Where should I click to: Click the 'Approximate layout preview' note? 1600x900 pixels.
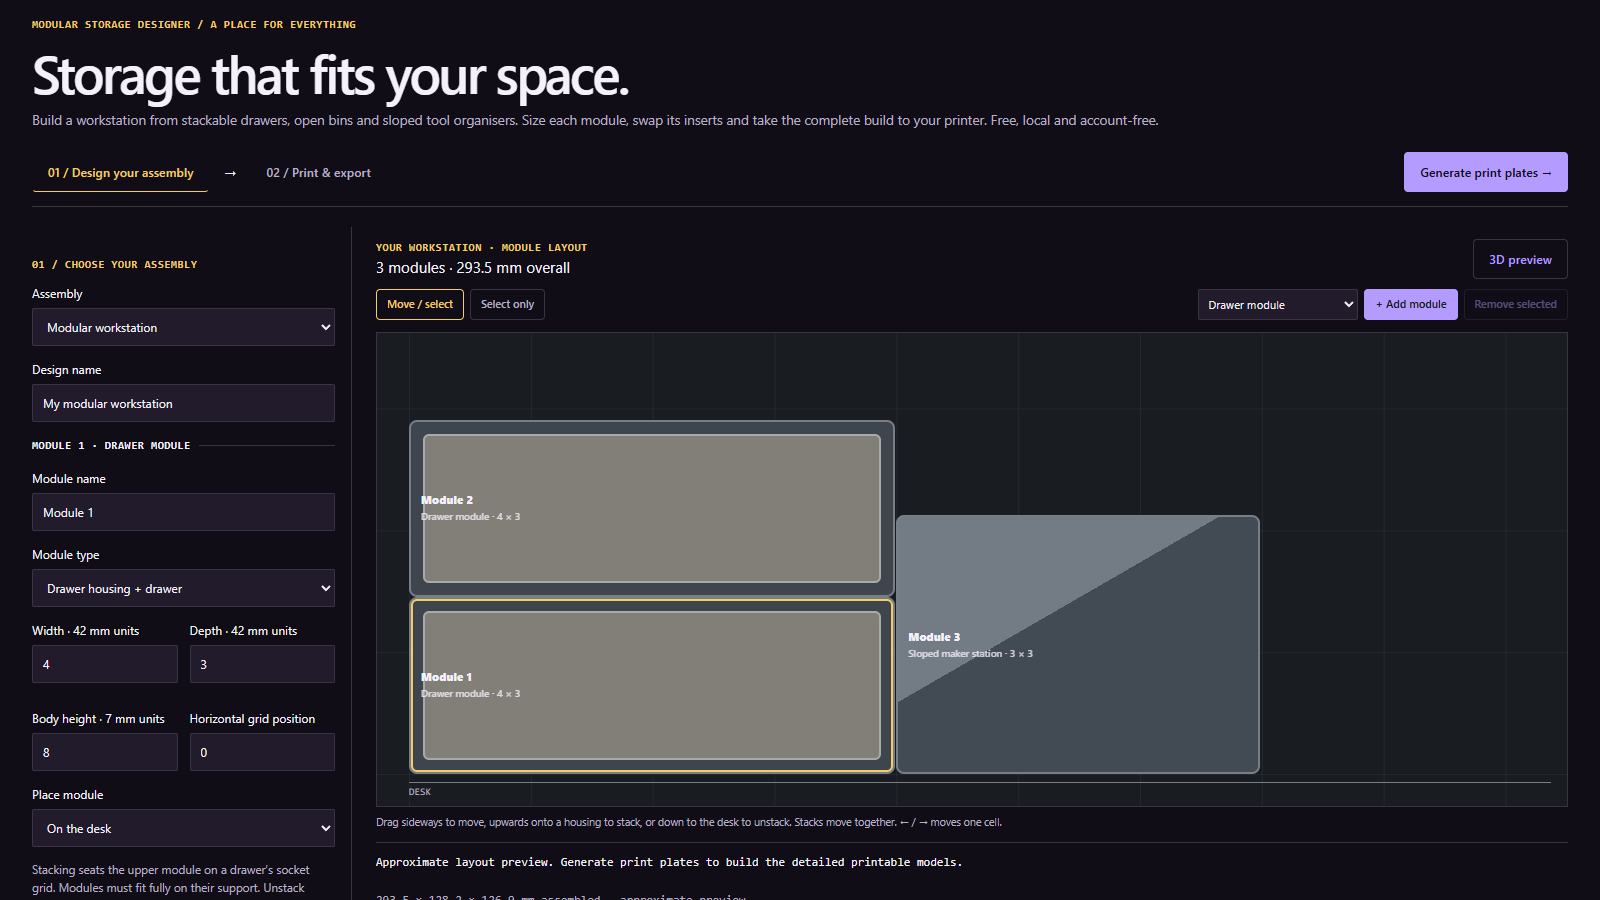coord(669,862)
